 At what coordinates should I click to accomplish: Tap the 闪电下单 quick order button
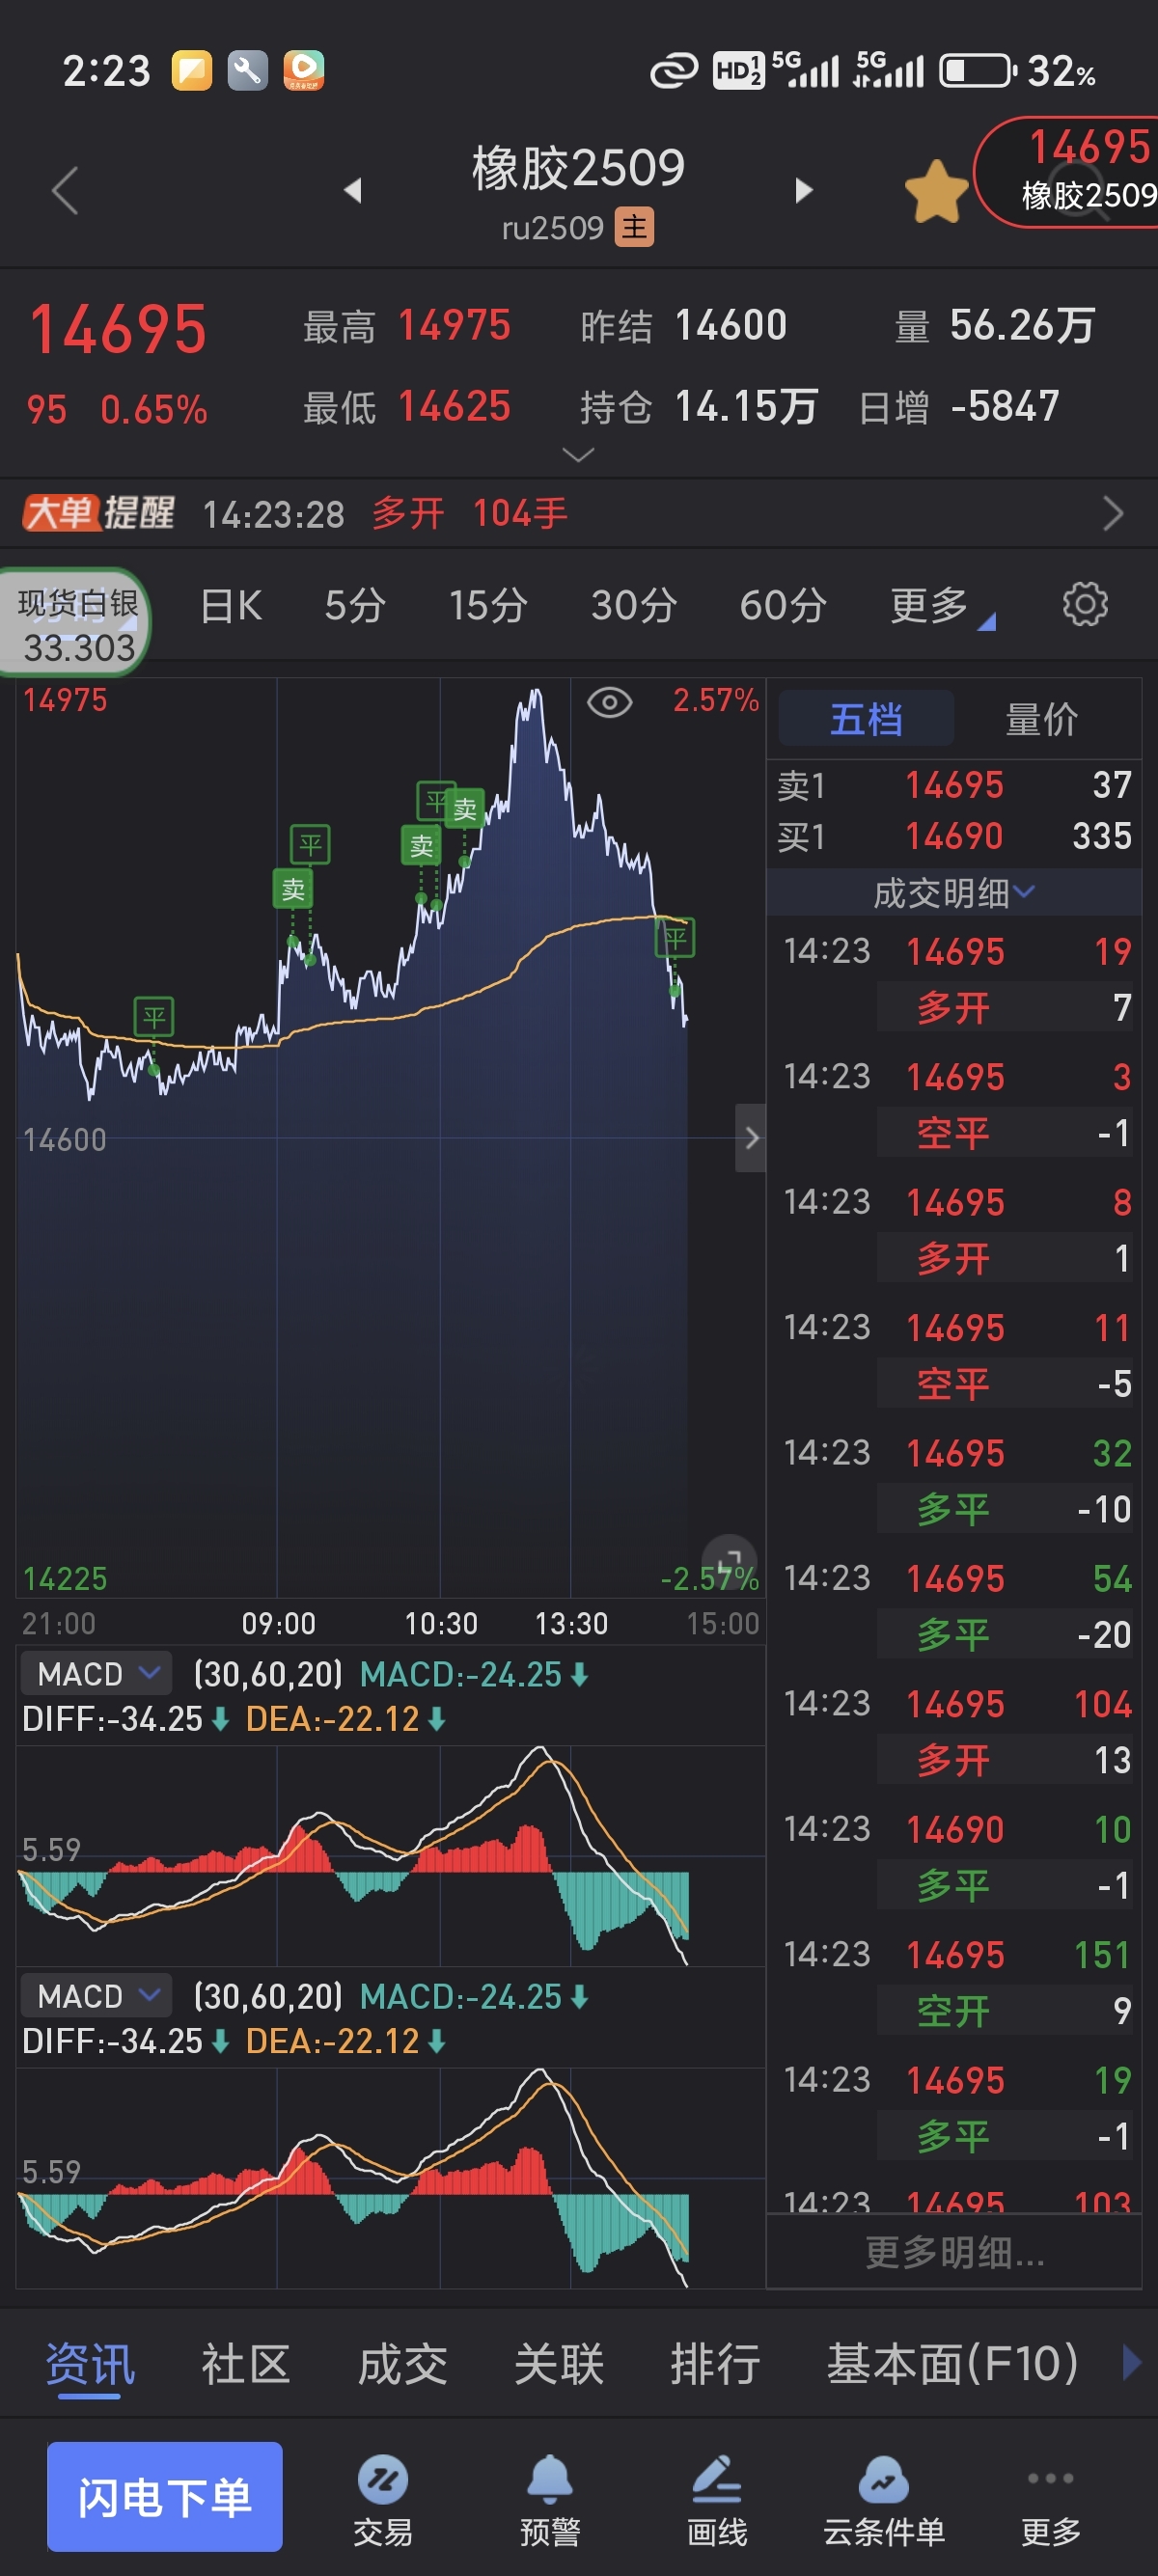tap(165, 2497)
